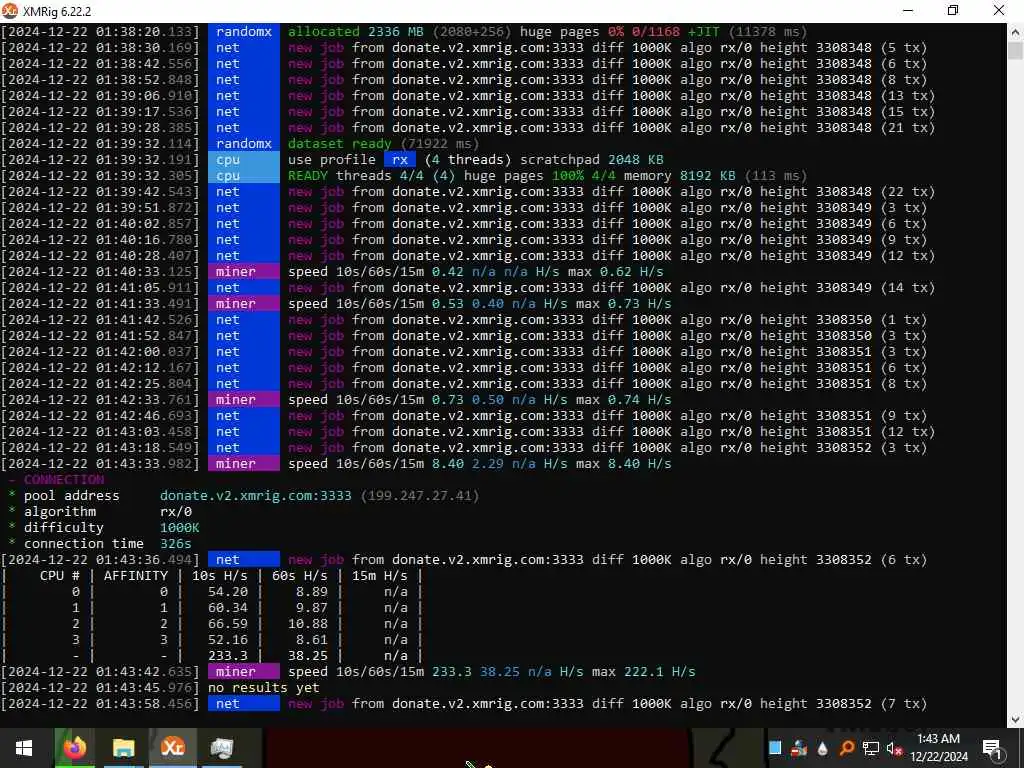Screen dimensions: 1024x768
Task: Click the 'CPU #' table header
Action: click(x=59, y=576)
